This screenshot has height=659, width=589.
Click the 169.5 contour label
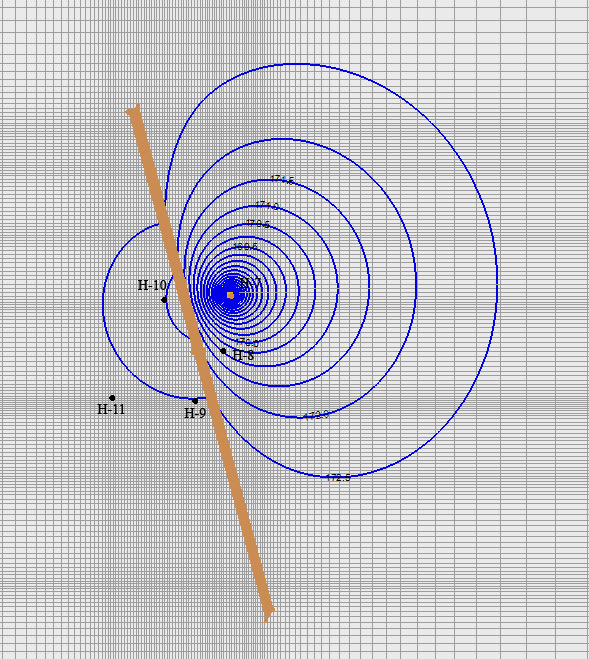coord(245,247)
